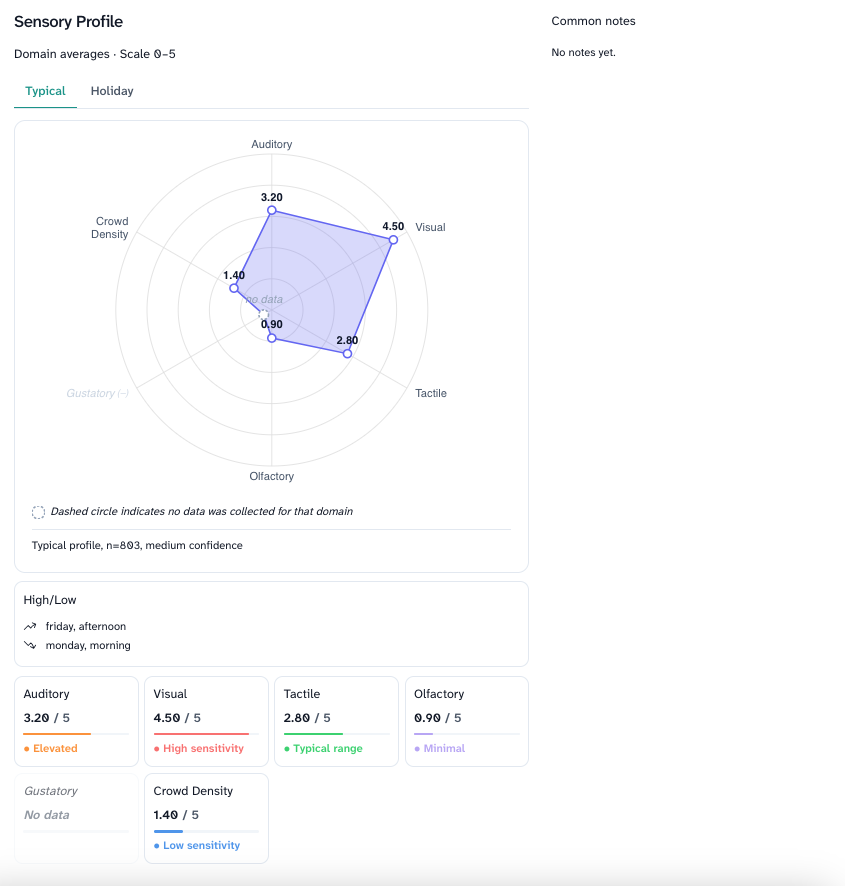845x886 pixels.
Task: Click the Visual 4.50 data point
Action: [x=393, y=240]
